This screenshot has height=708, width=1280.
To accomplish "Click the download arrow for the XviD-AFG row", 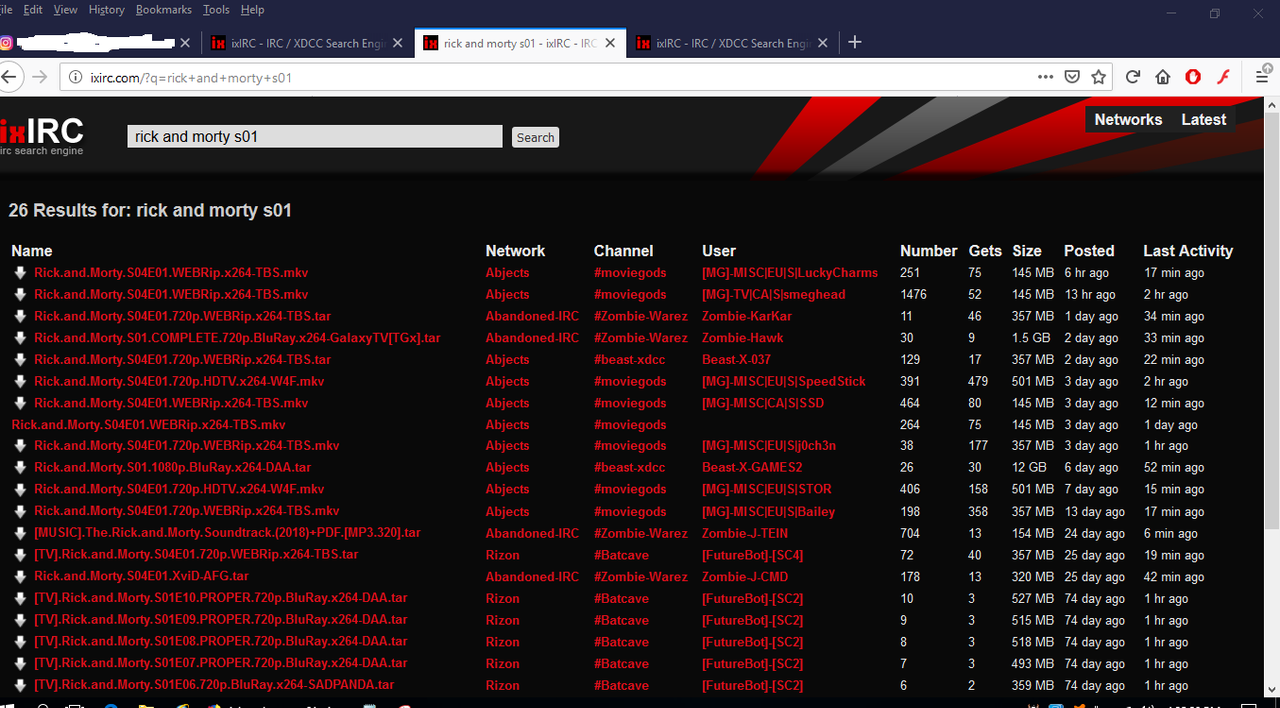I will [x=20, y=577].
